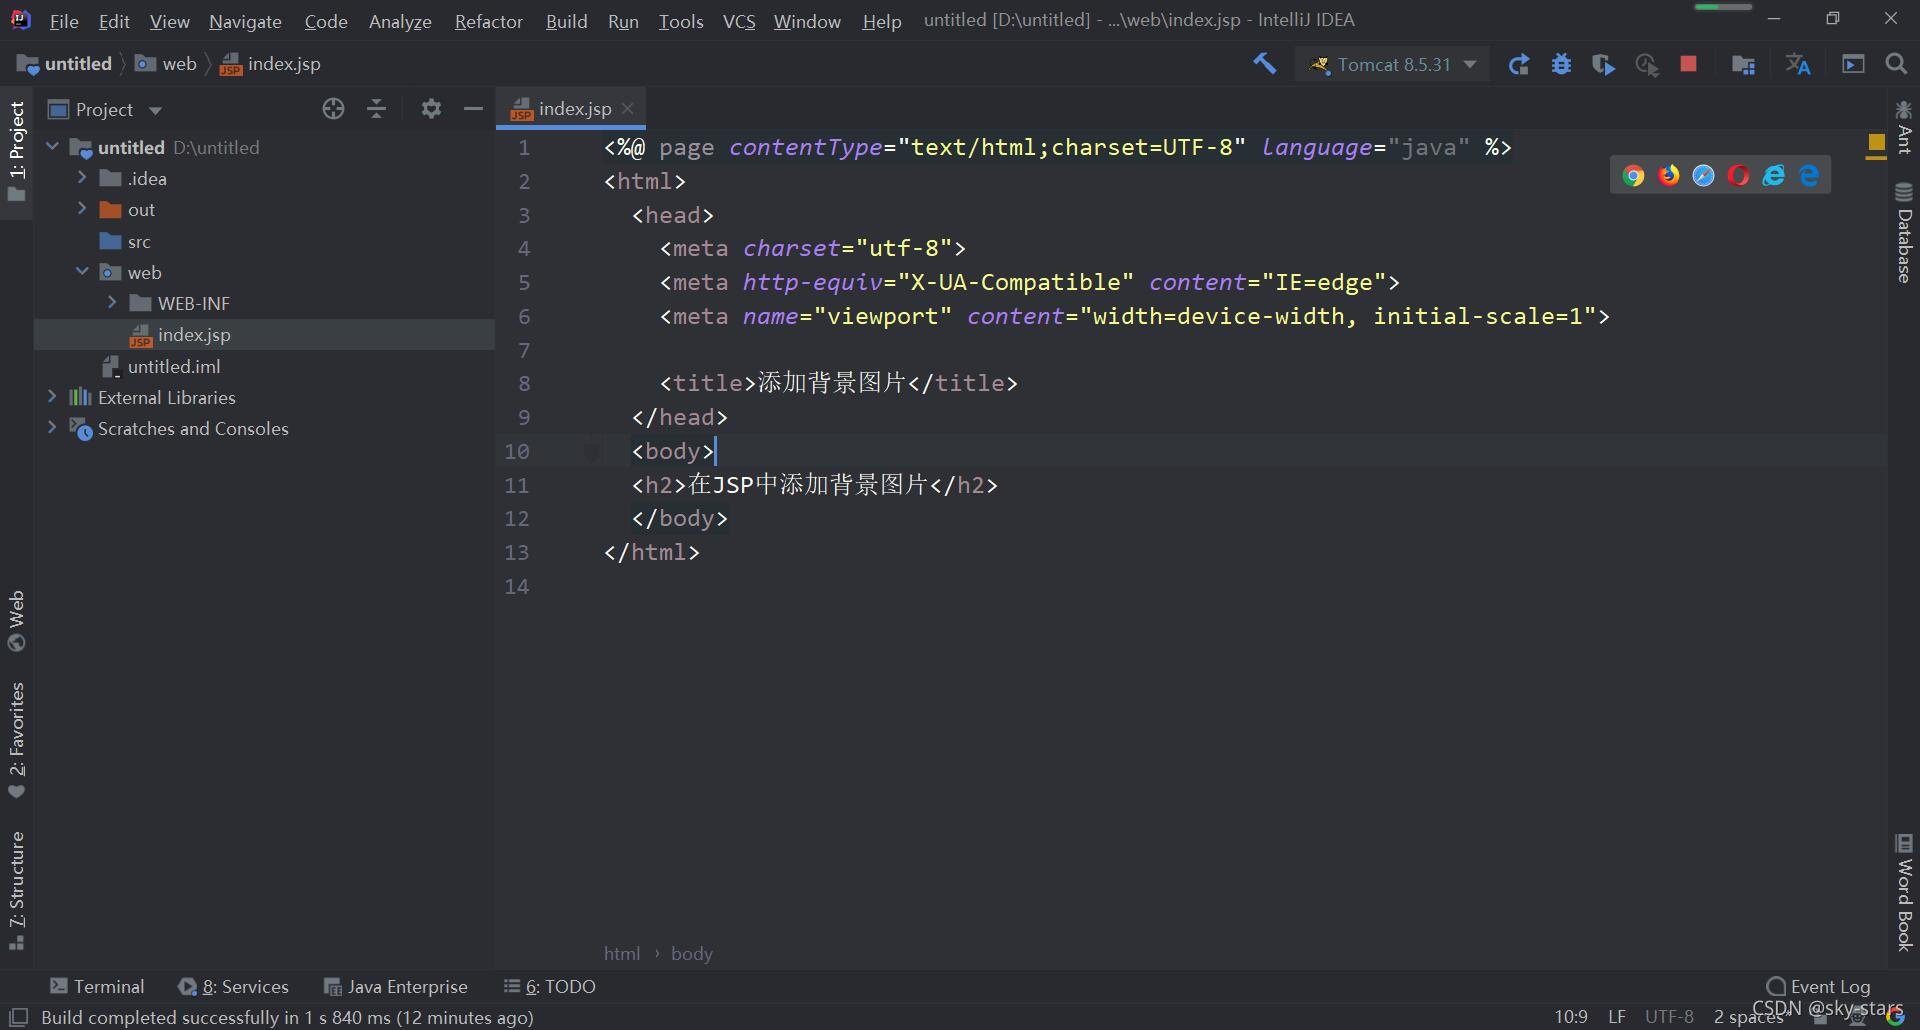
Task: Stop the running server with red square
Action: [x=1689, y=64]
